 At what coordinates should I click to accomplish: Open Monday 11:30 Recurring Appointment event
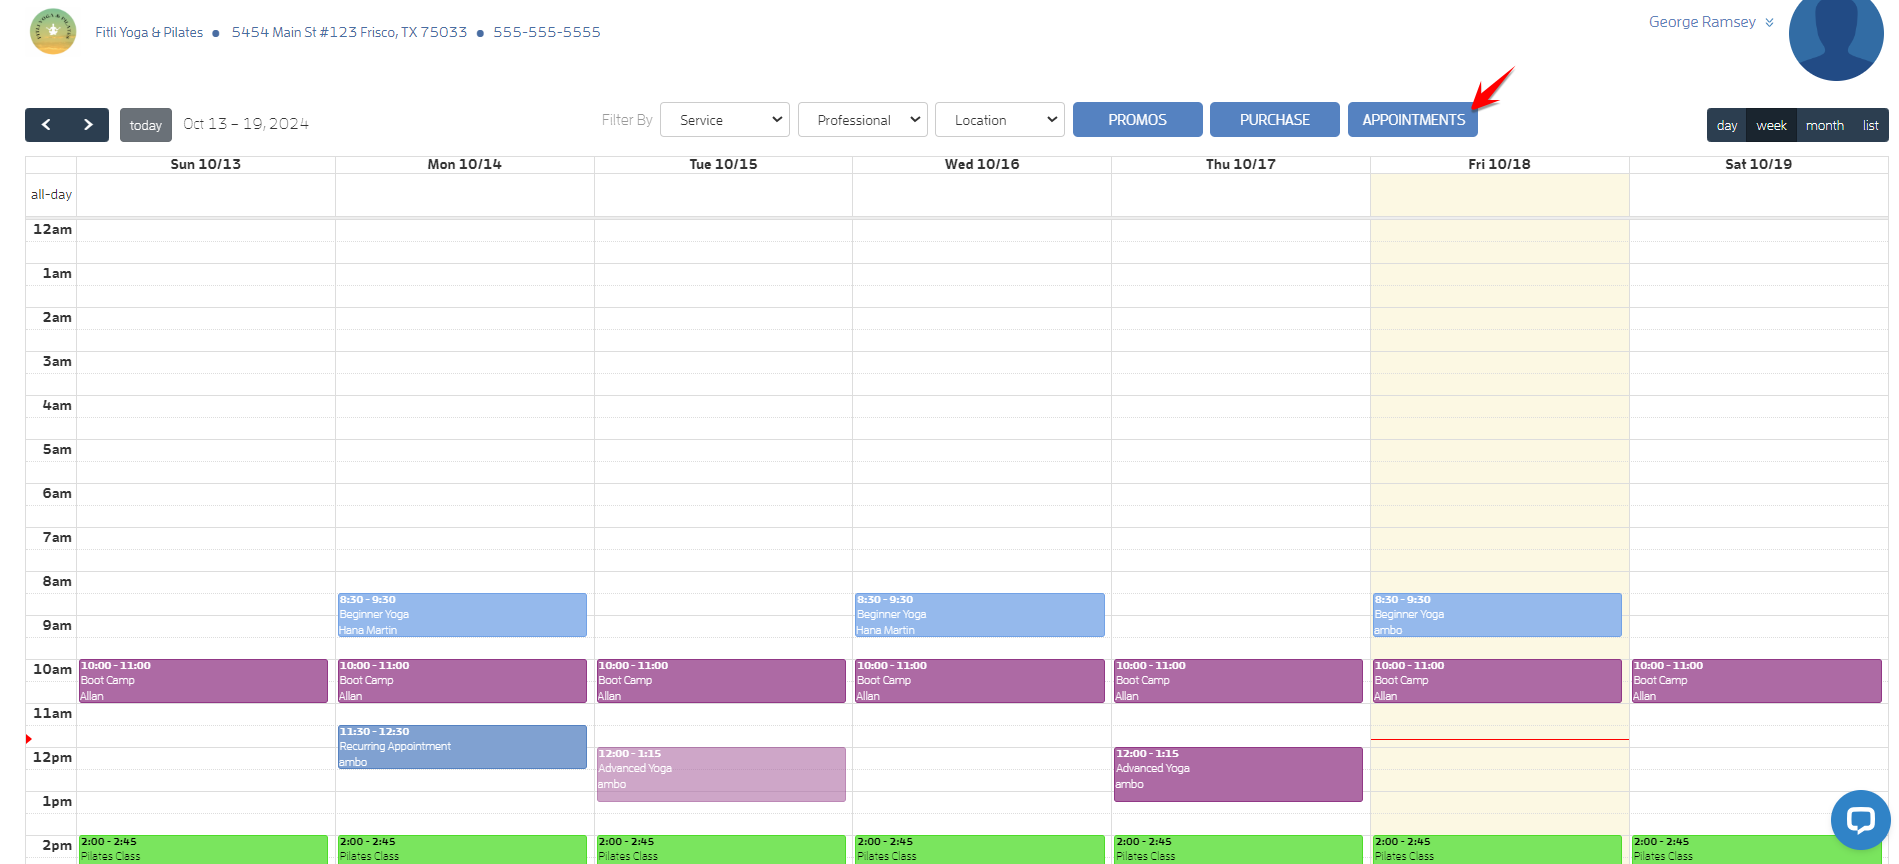coord(462,747)
